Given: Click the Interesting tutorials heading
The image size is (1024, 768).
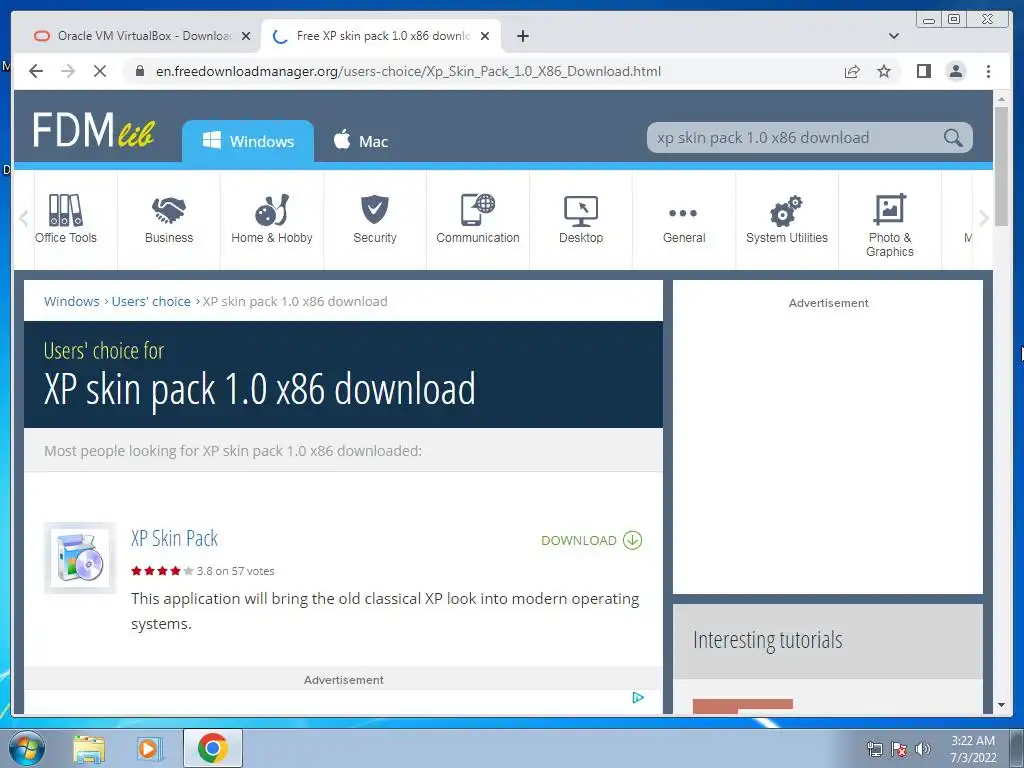Looking at the screenshot, I should pos(767,640).
